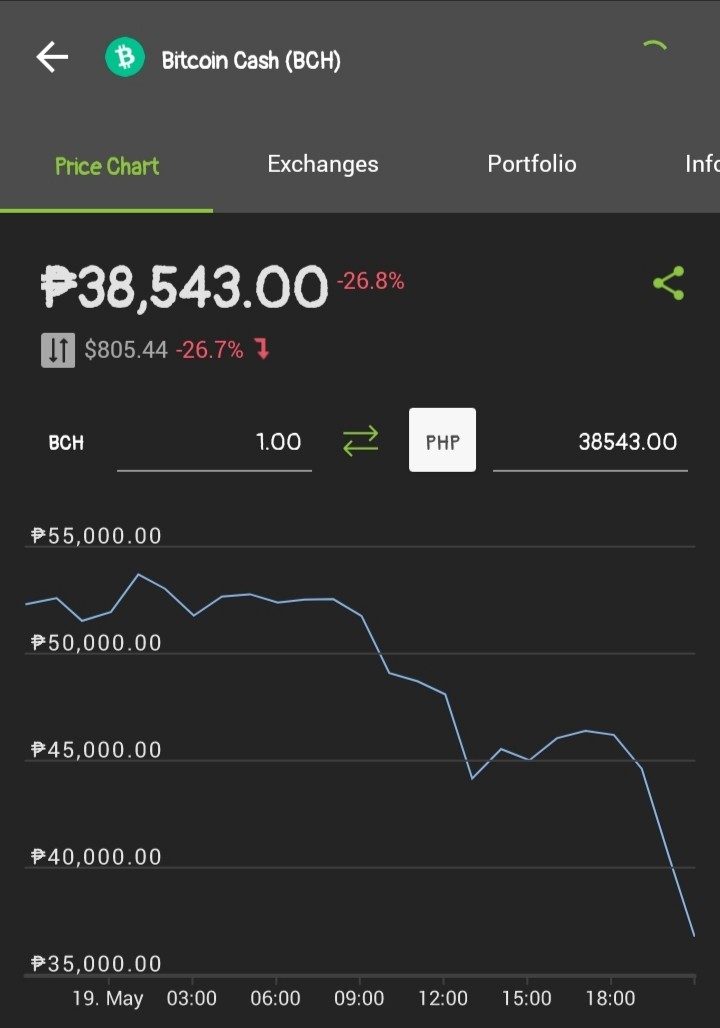Screen dimensions: 720x1028
Task: Tap the BCH currency label
Action: tap(66, 443)
